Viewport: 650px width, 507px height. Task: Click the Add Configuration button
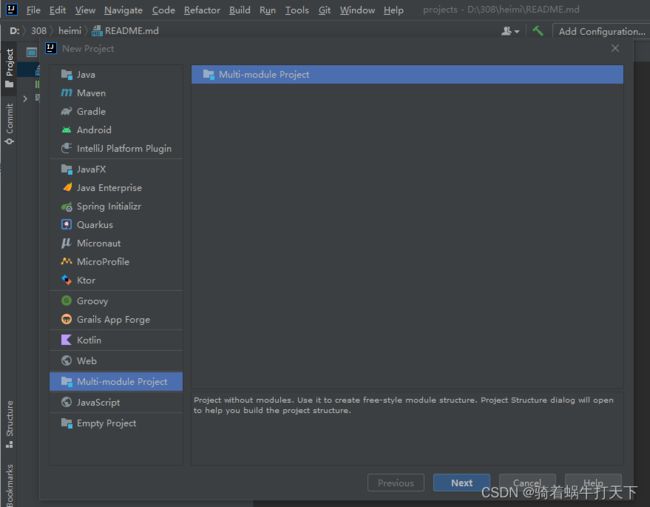click(601, 31)
